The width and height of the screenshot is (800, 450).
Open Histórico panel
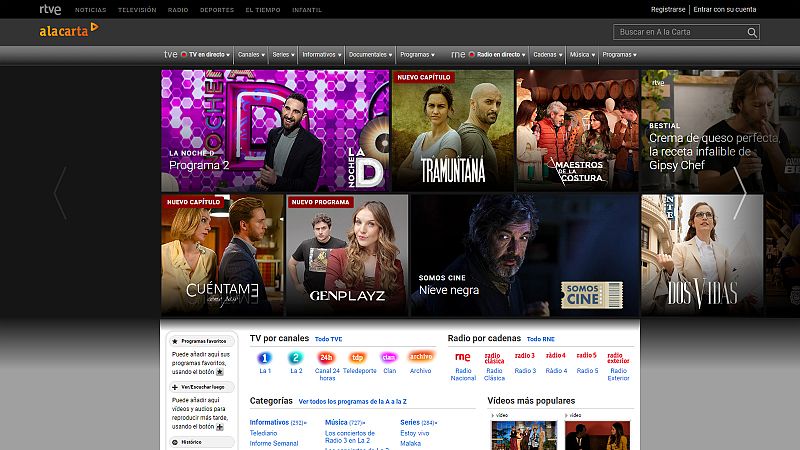point(200,442)
